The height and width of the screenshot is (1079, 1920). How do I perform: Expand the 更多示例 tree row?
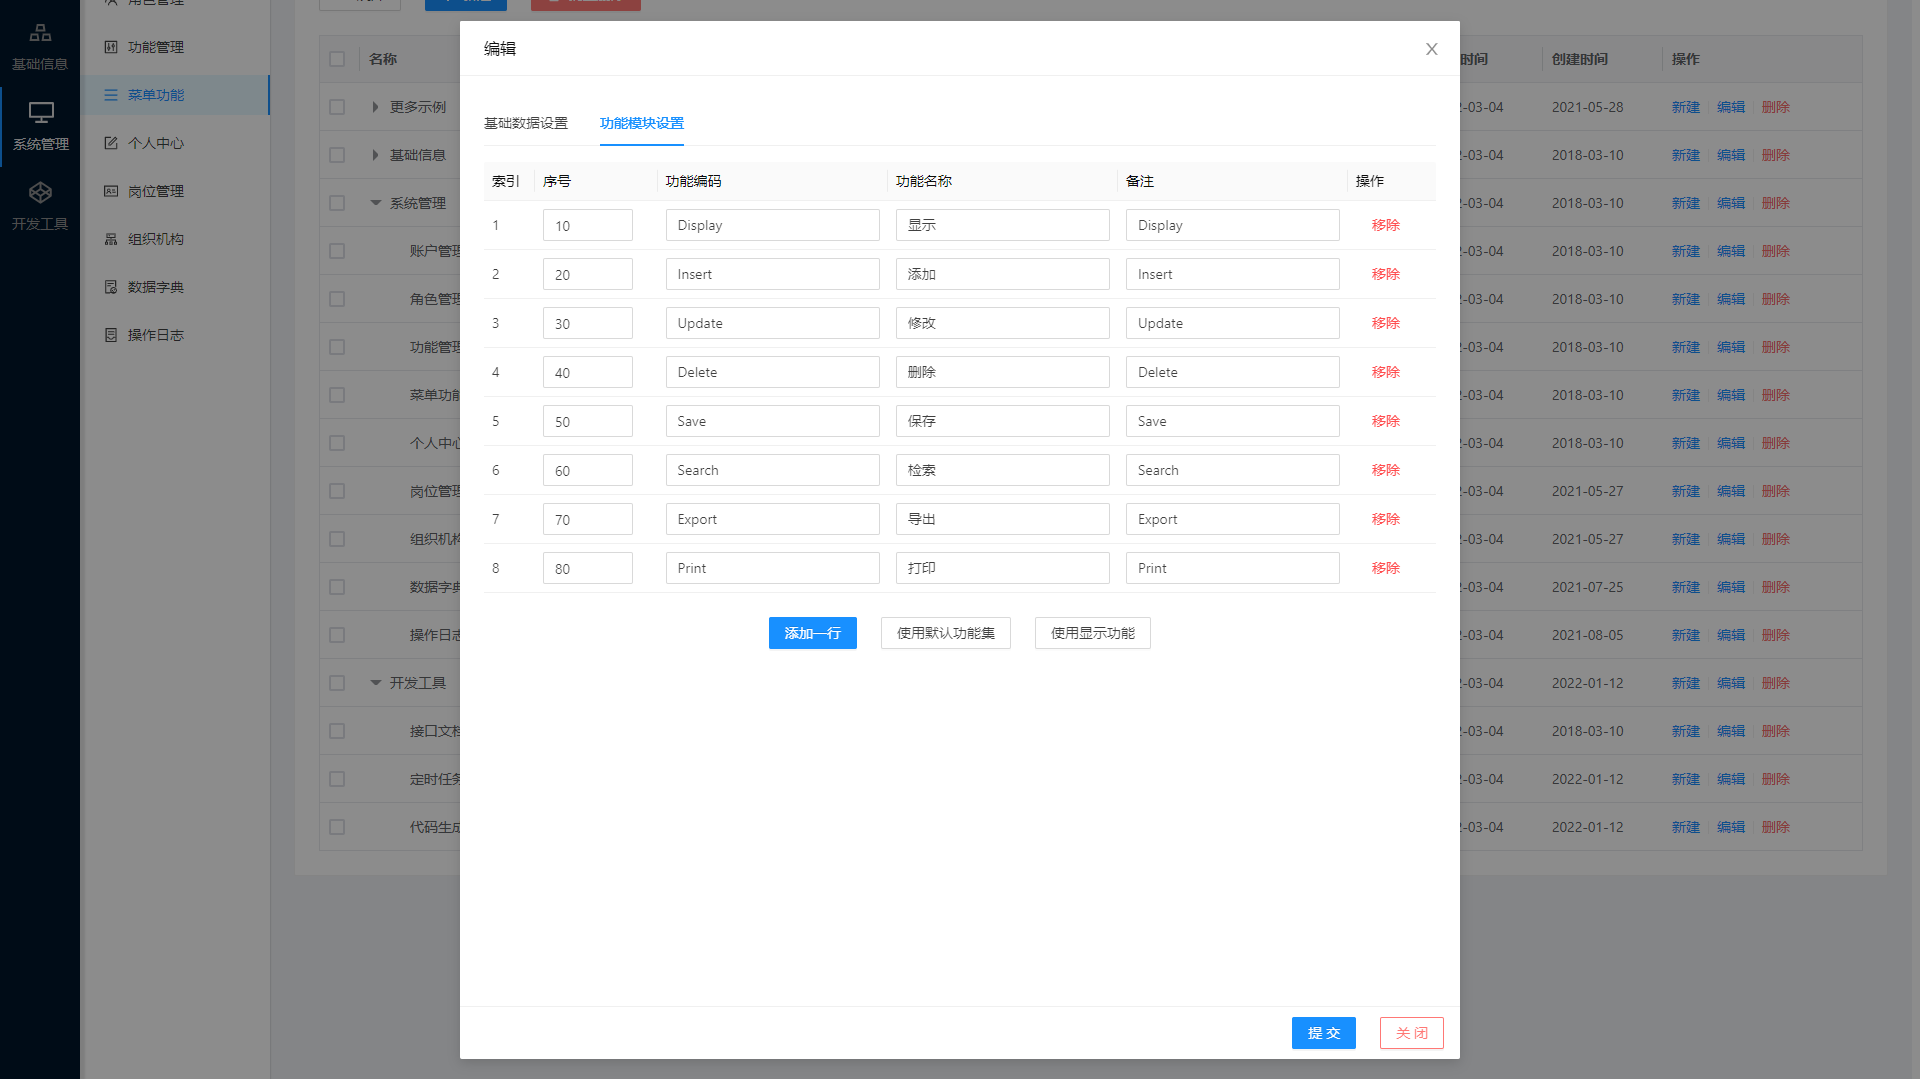pos(375,107)
